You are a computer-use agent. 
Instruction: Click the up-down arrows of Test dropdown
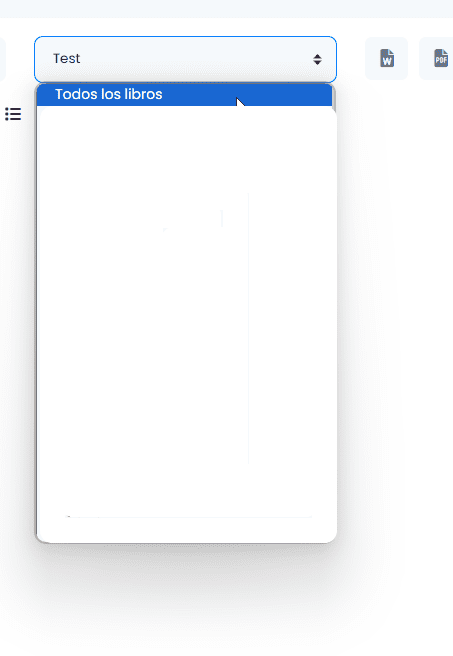click(317, 59)
